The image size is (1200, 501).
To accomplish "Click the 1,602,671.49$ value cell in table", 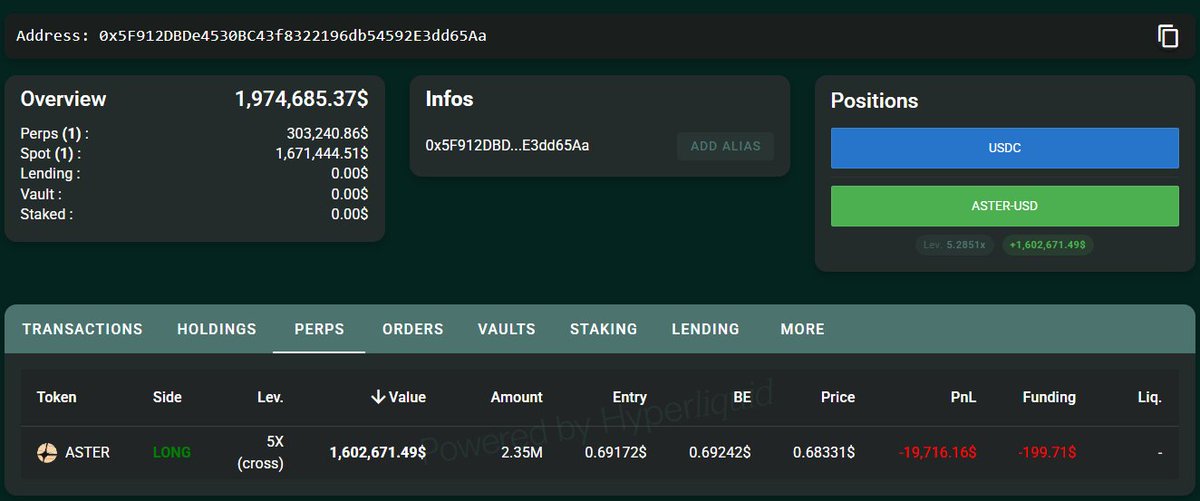I will (378, 453).
